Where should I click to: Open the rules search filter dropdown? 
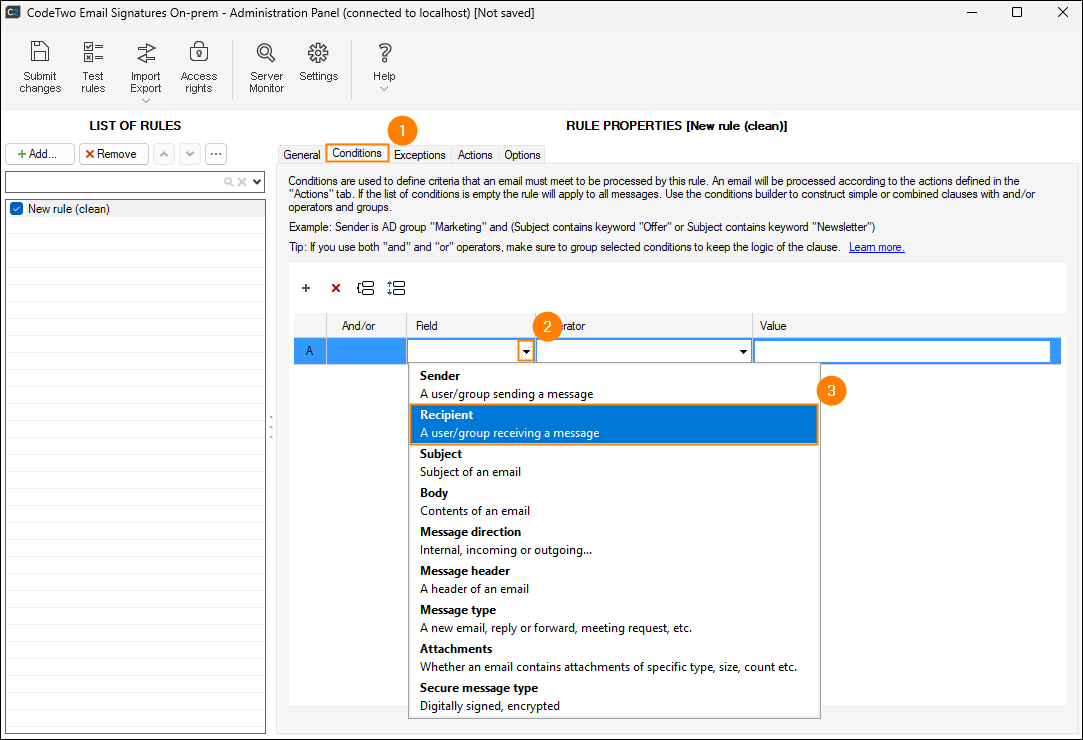tap(258, 182)
